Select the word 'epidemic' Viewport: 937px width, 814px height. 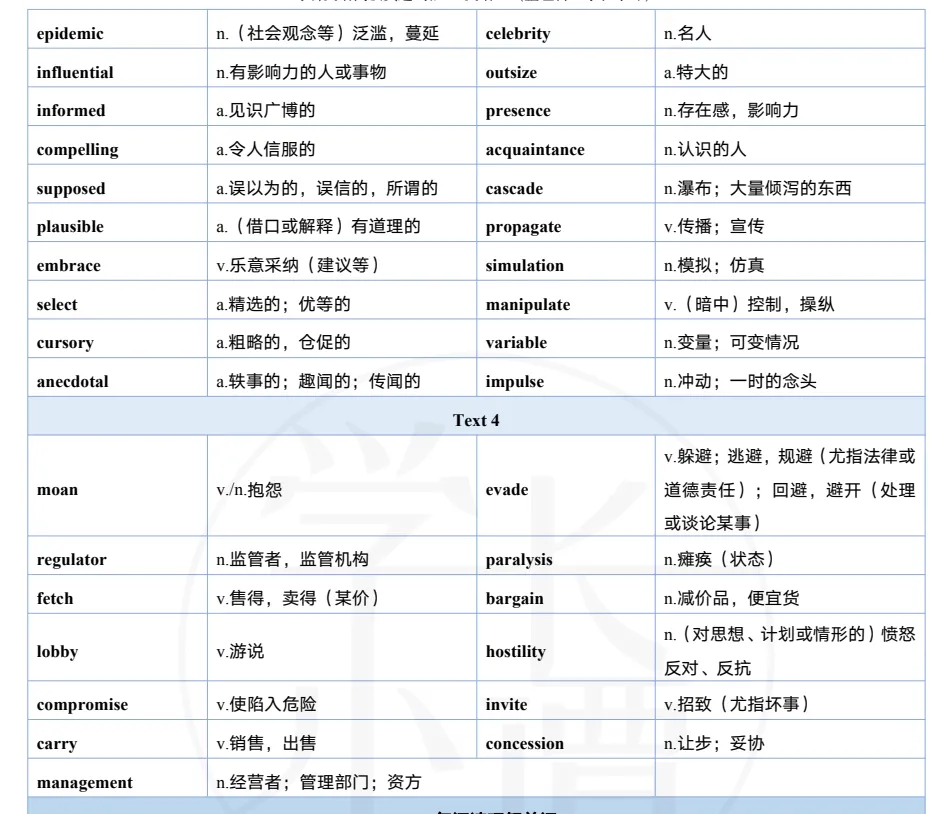pos(70,34)
